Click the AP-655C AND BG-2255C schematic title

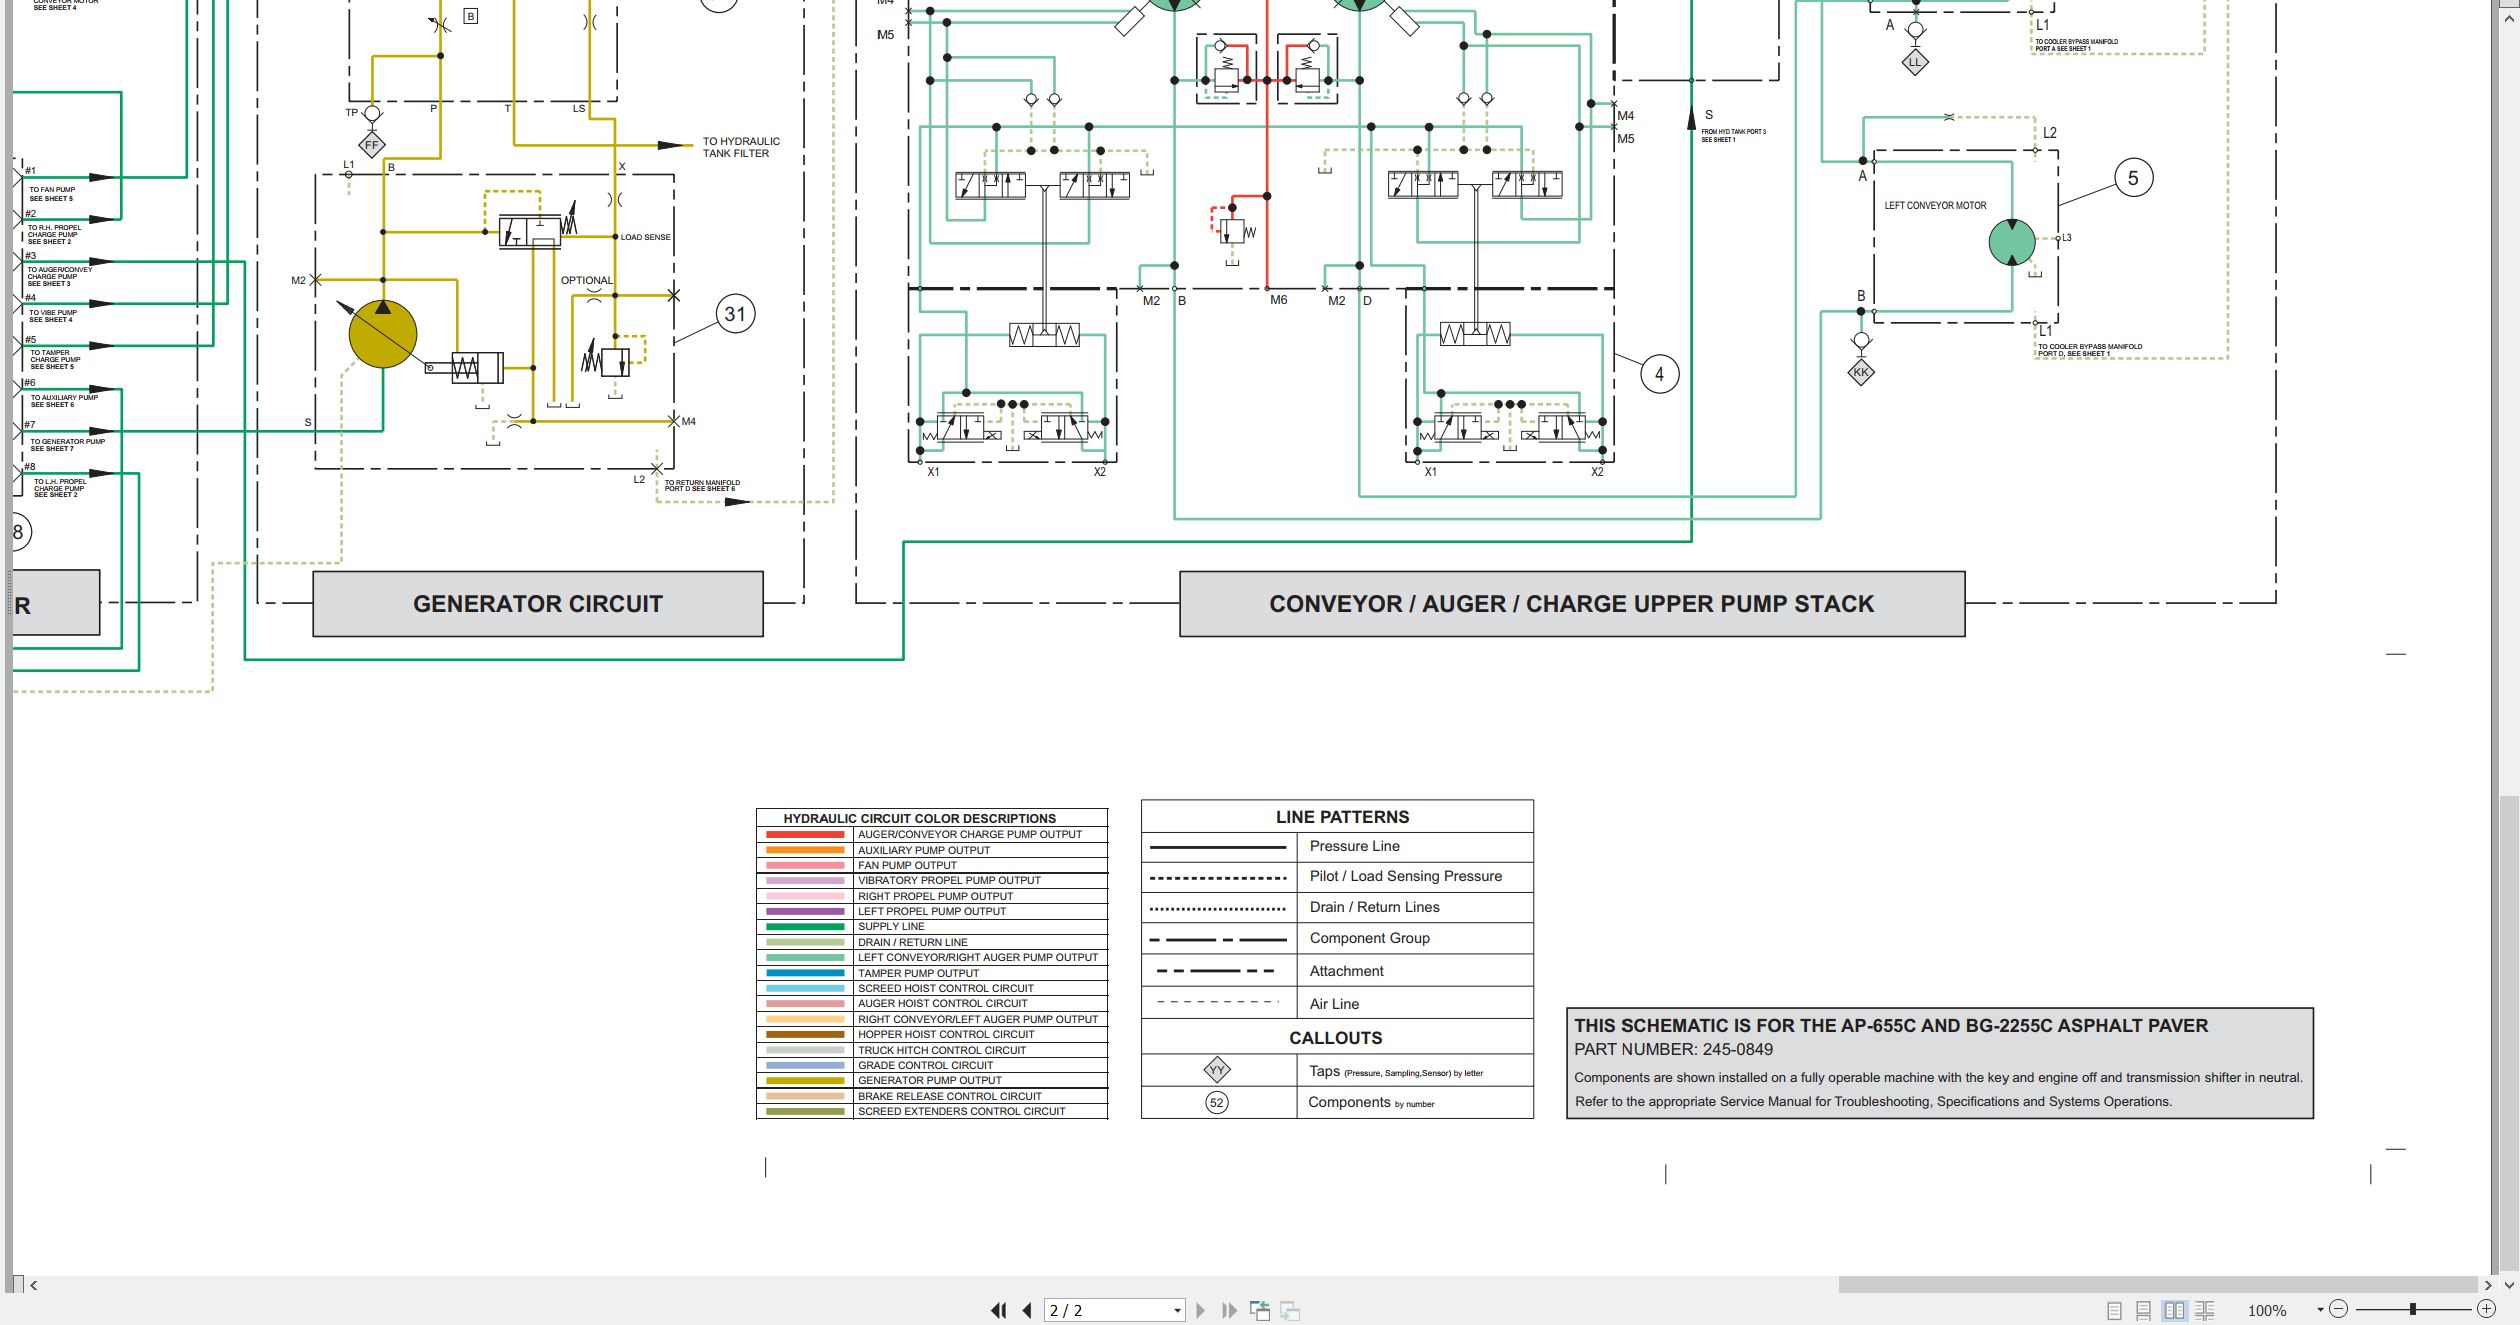(1891, 1026)
